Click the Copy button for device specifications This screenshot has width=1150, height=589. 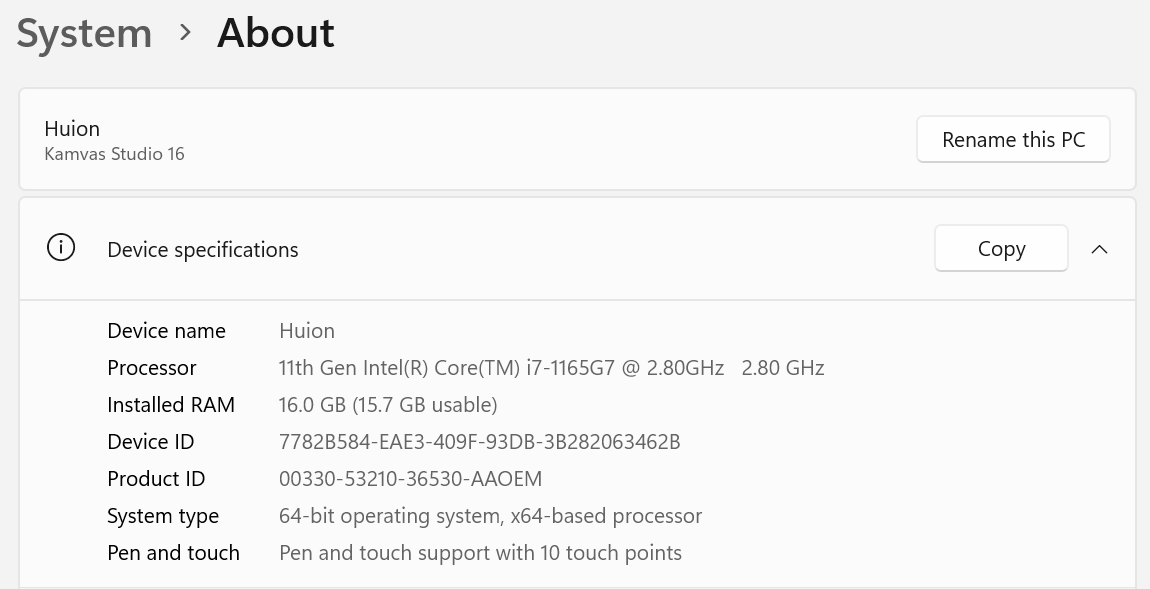pos(1001,247)
